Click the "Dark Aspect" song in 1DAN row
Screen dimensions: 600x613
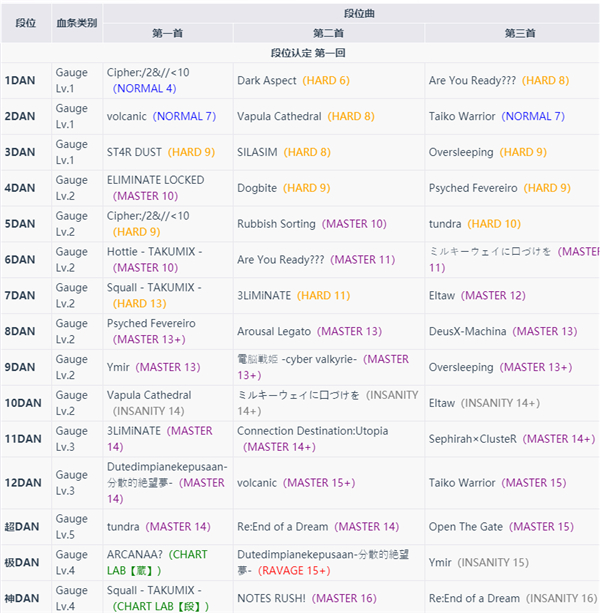pos(266,80)
